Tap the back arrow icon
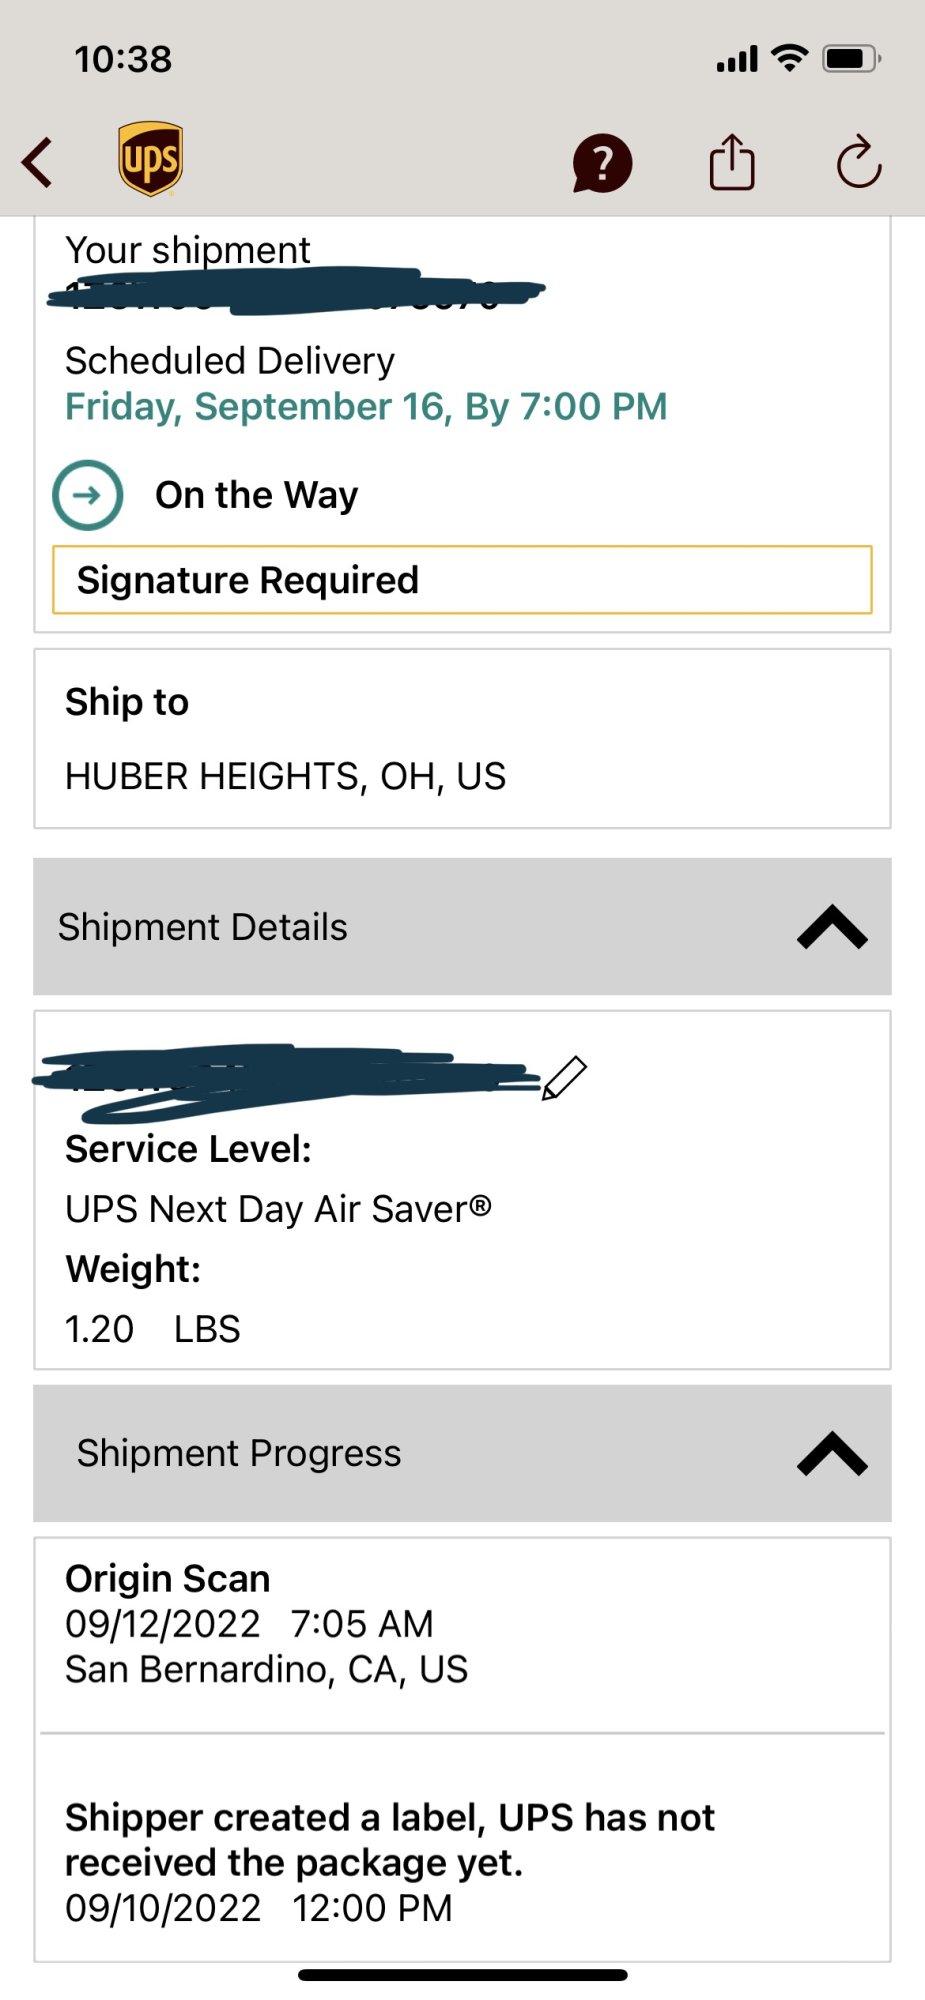Image resolution: width=925 pixels, height=2000 pixels. point(37,163)
